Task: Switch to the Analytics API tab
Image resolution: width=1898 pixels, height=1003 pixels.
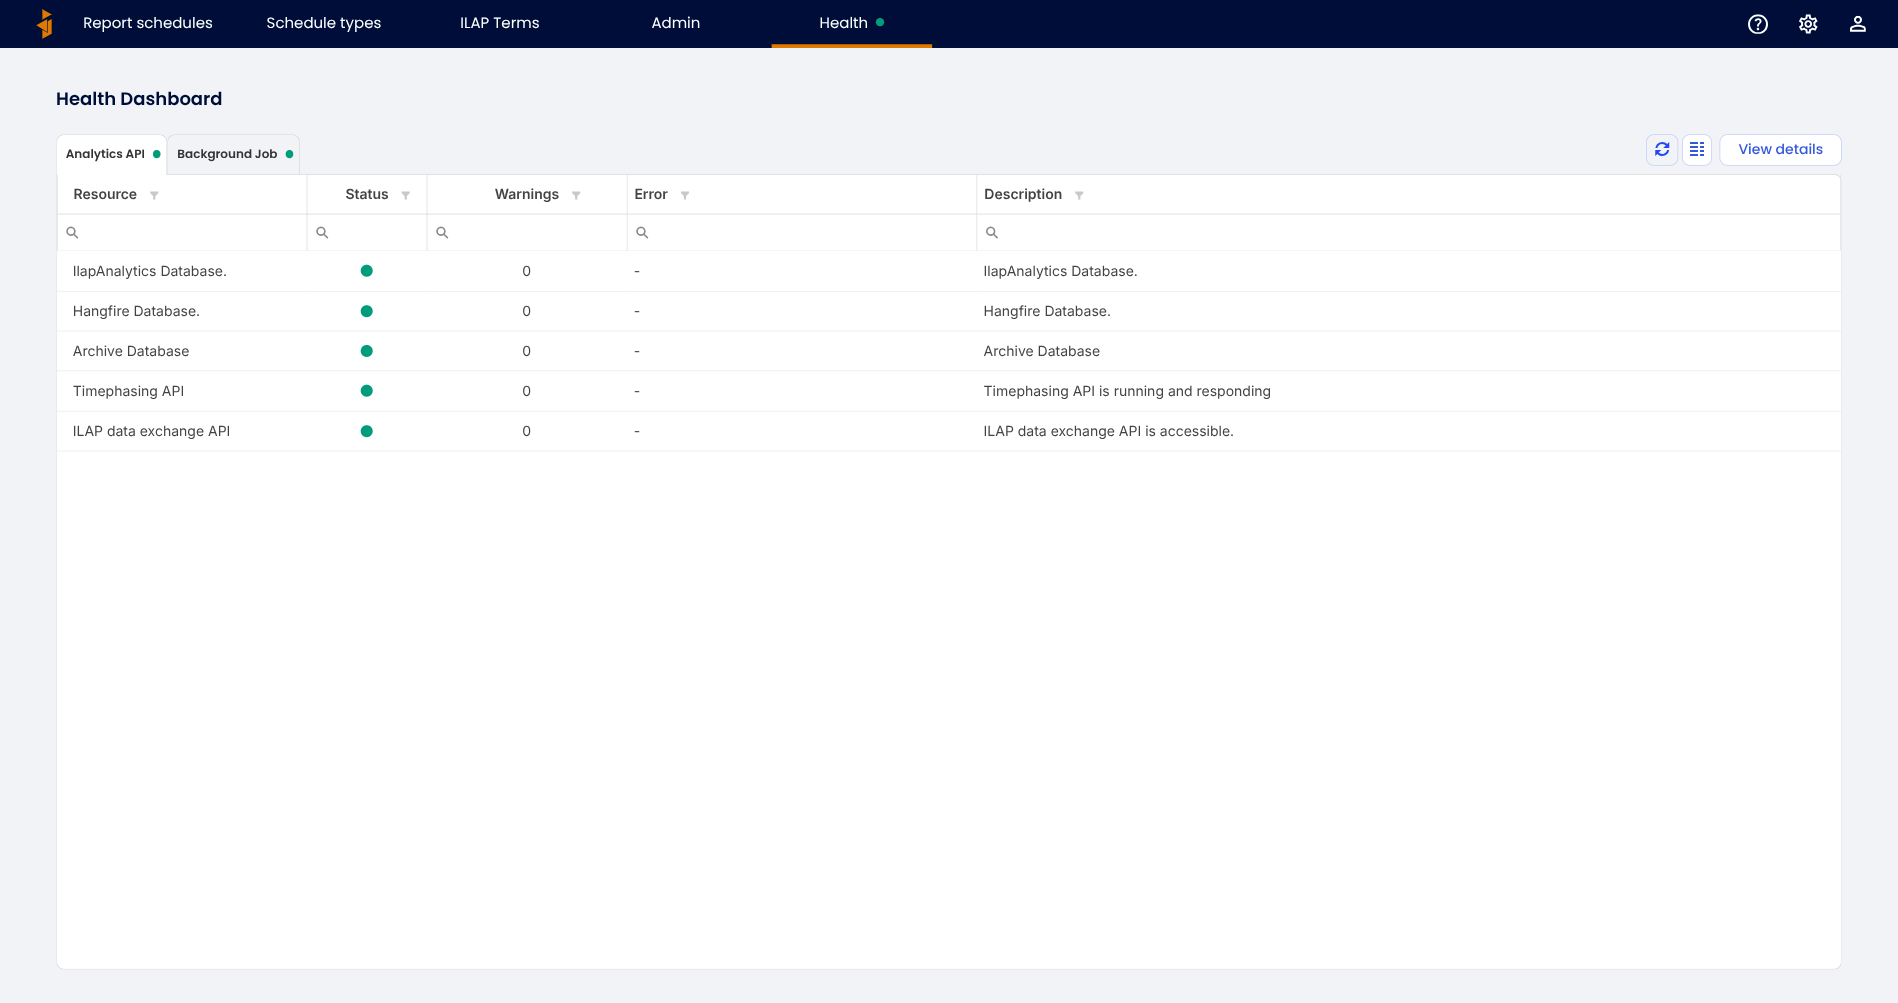Action: pyautogui.click(x=112, y=154)
